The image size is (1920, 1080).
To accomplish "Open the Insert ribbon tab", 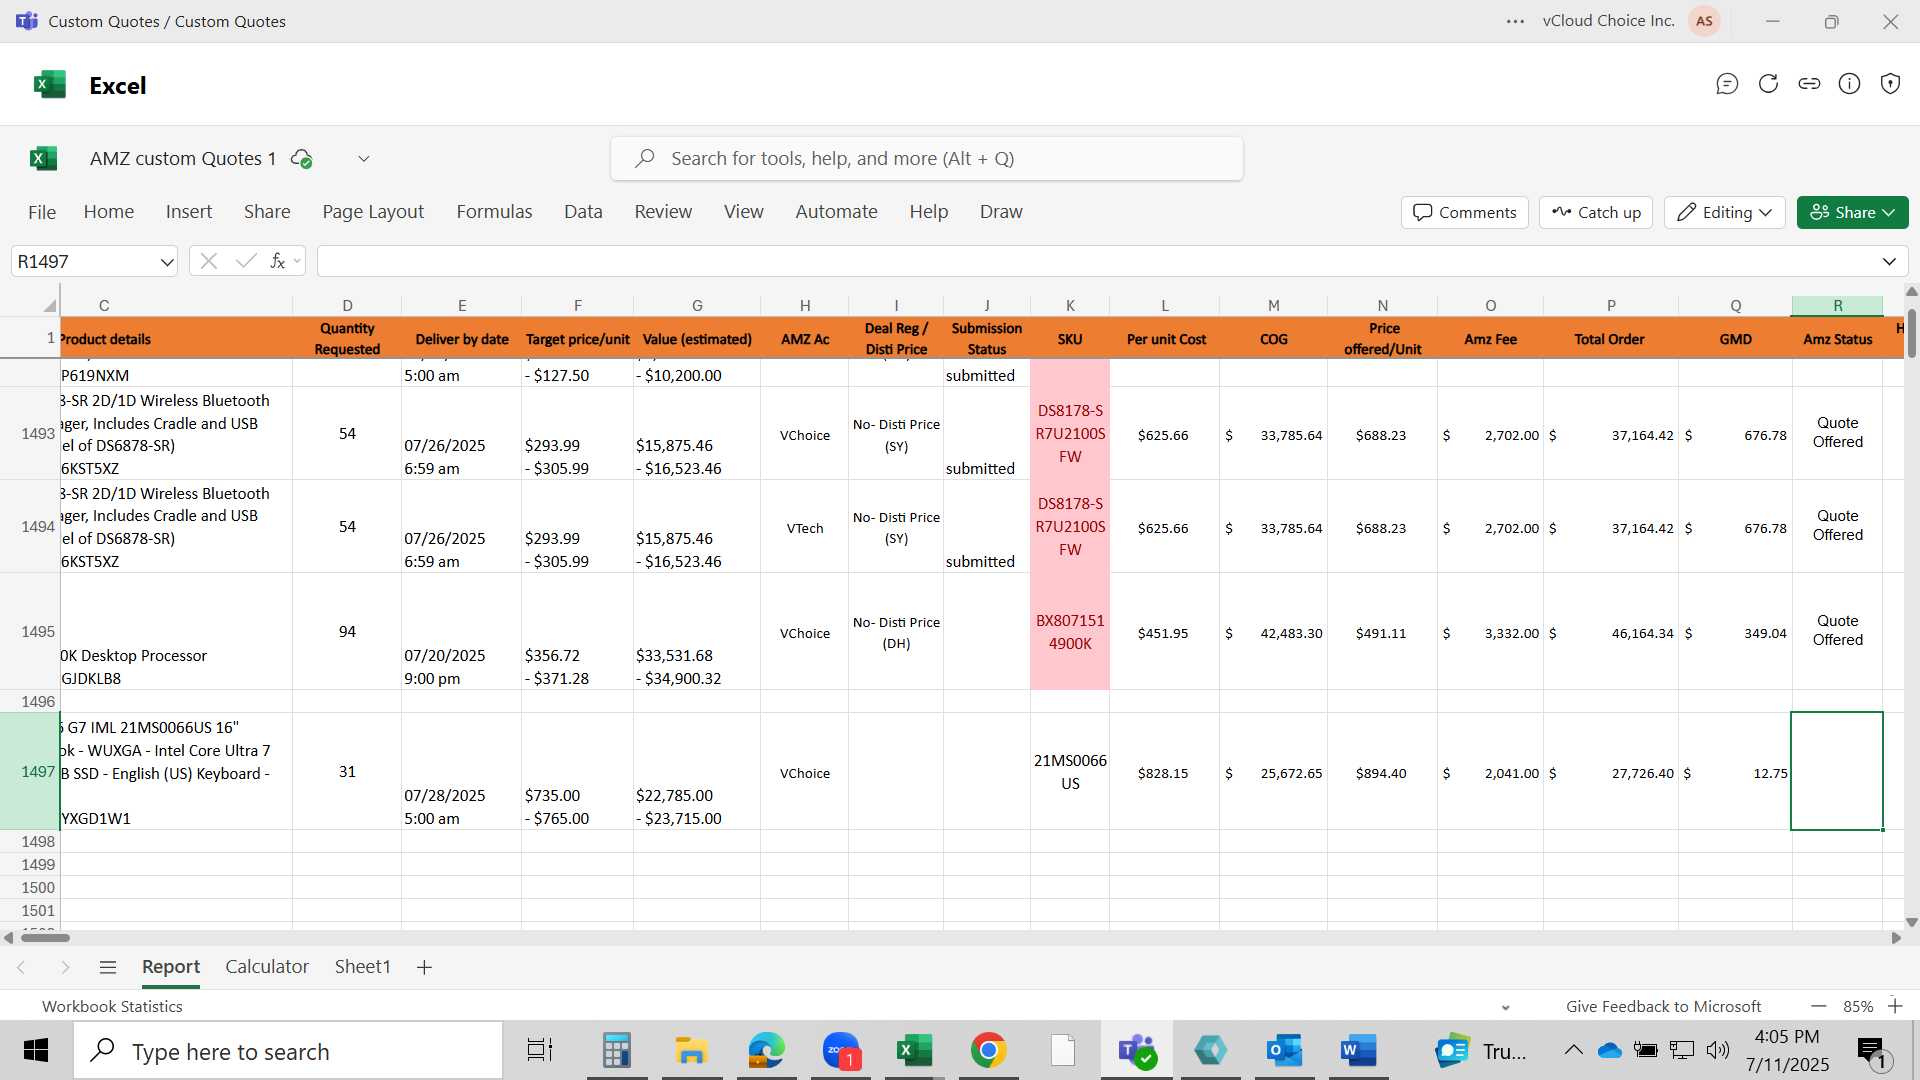I will click(x=189, y=212).
